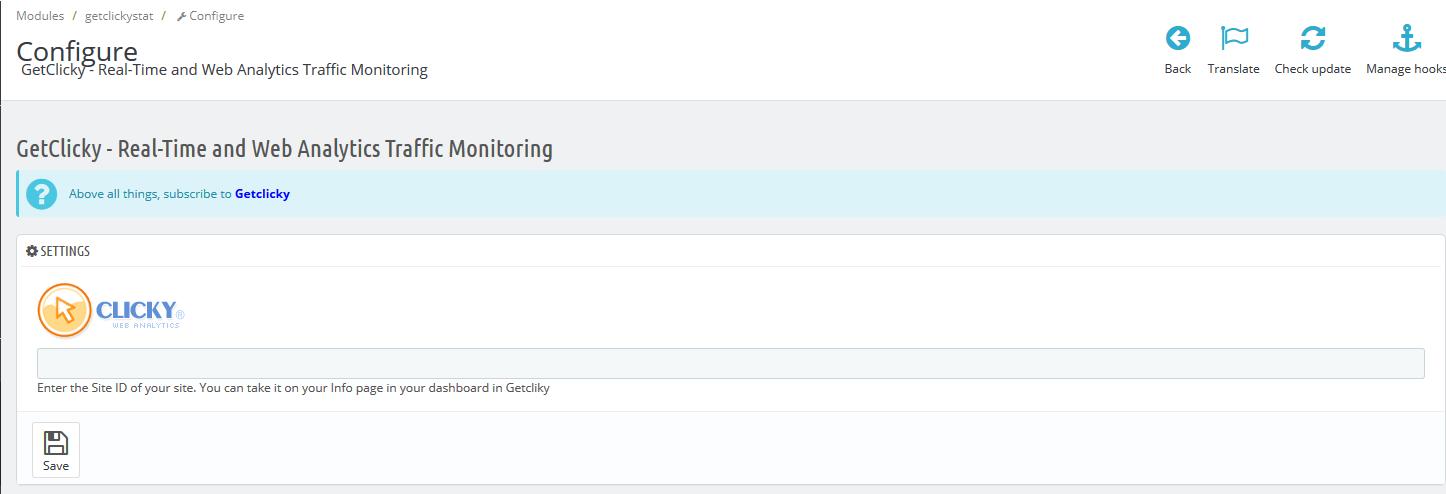Click the Manage hooks text label
1446x494 pixels.
[x=1406, y=69]
